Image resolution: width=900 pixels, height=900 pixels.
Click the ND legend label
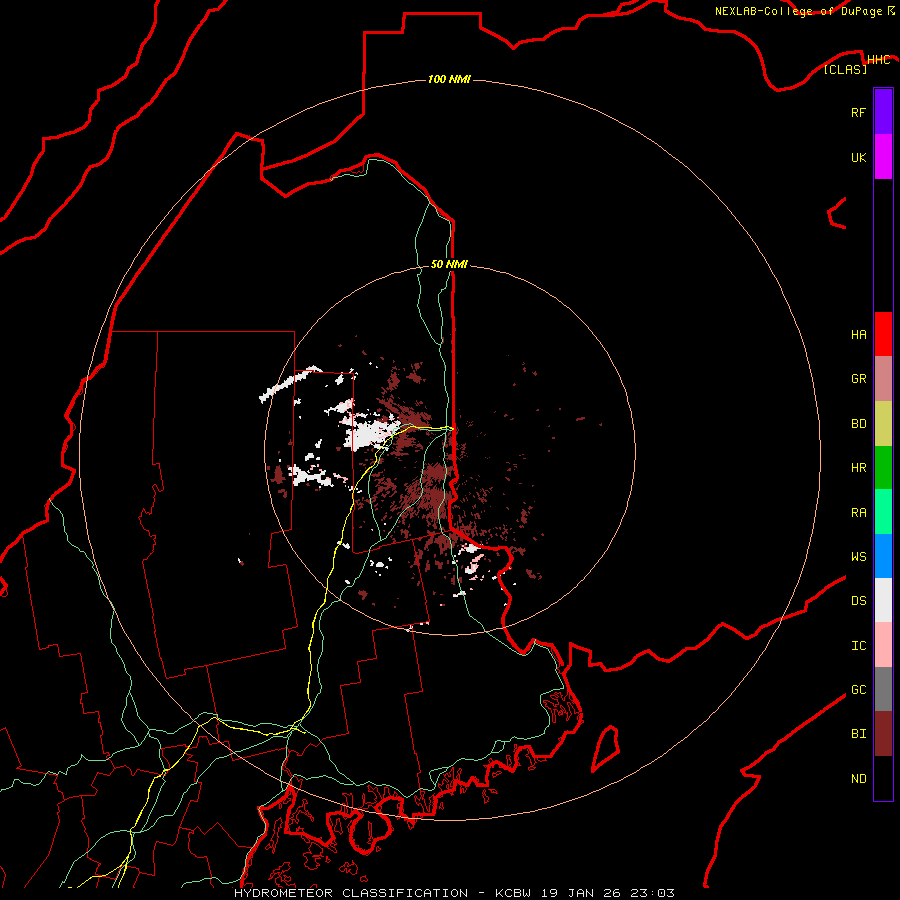[x=858, y=779]
